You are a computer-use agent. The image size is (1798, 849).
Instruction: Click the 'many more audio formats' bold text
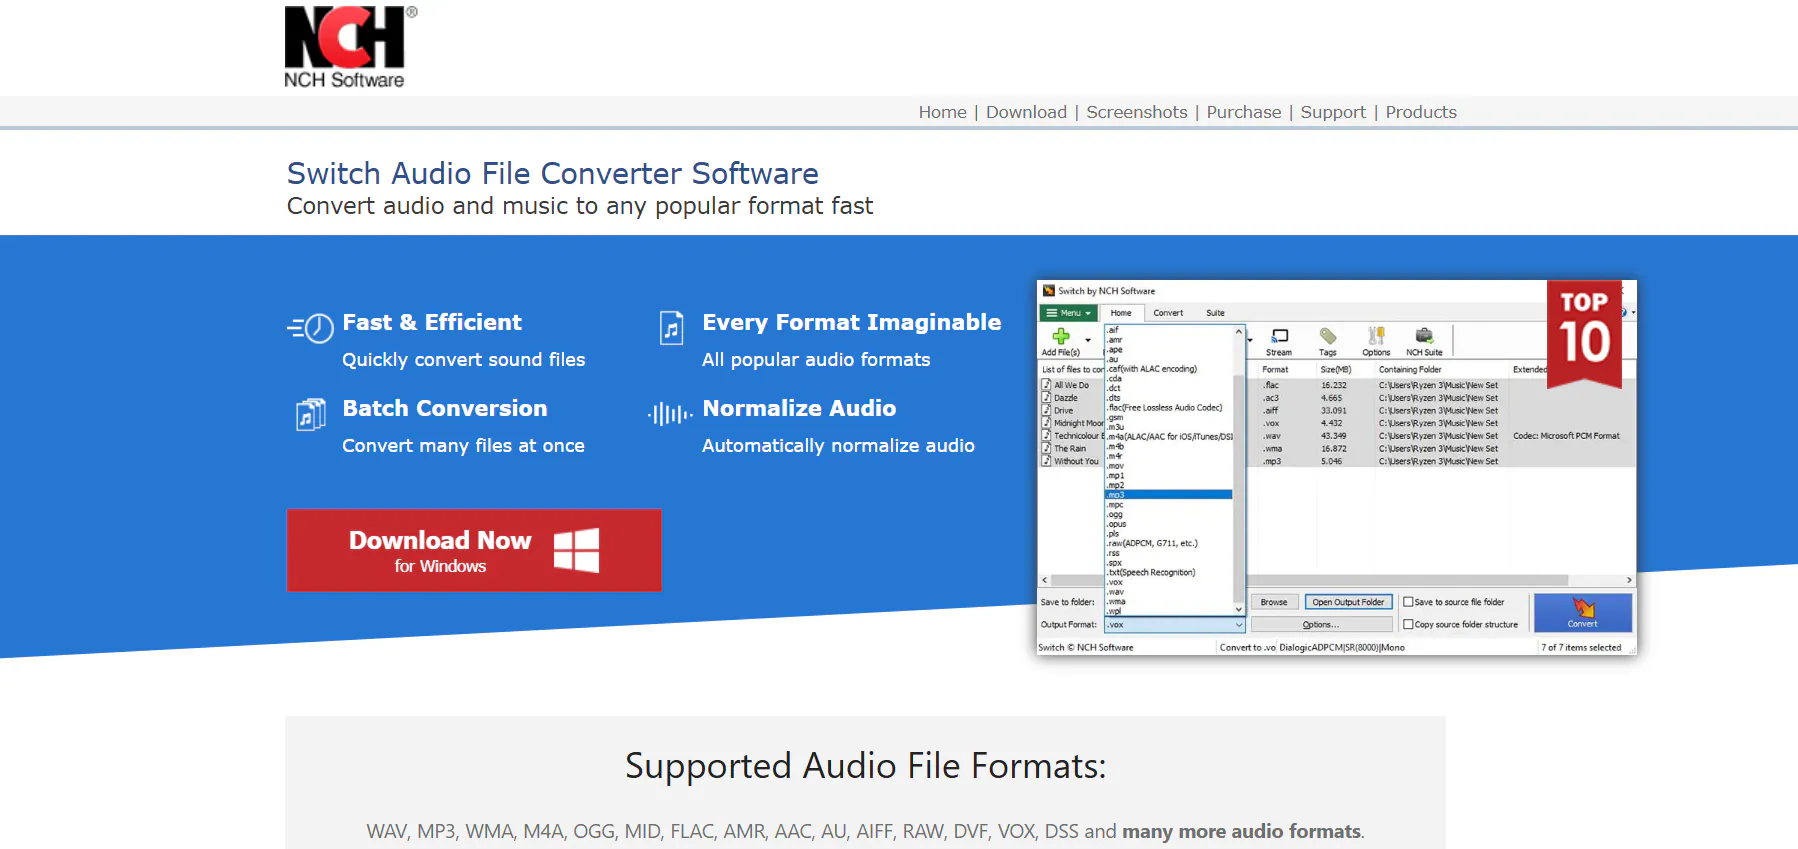pos(1241,831)
